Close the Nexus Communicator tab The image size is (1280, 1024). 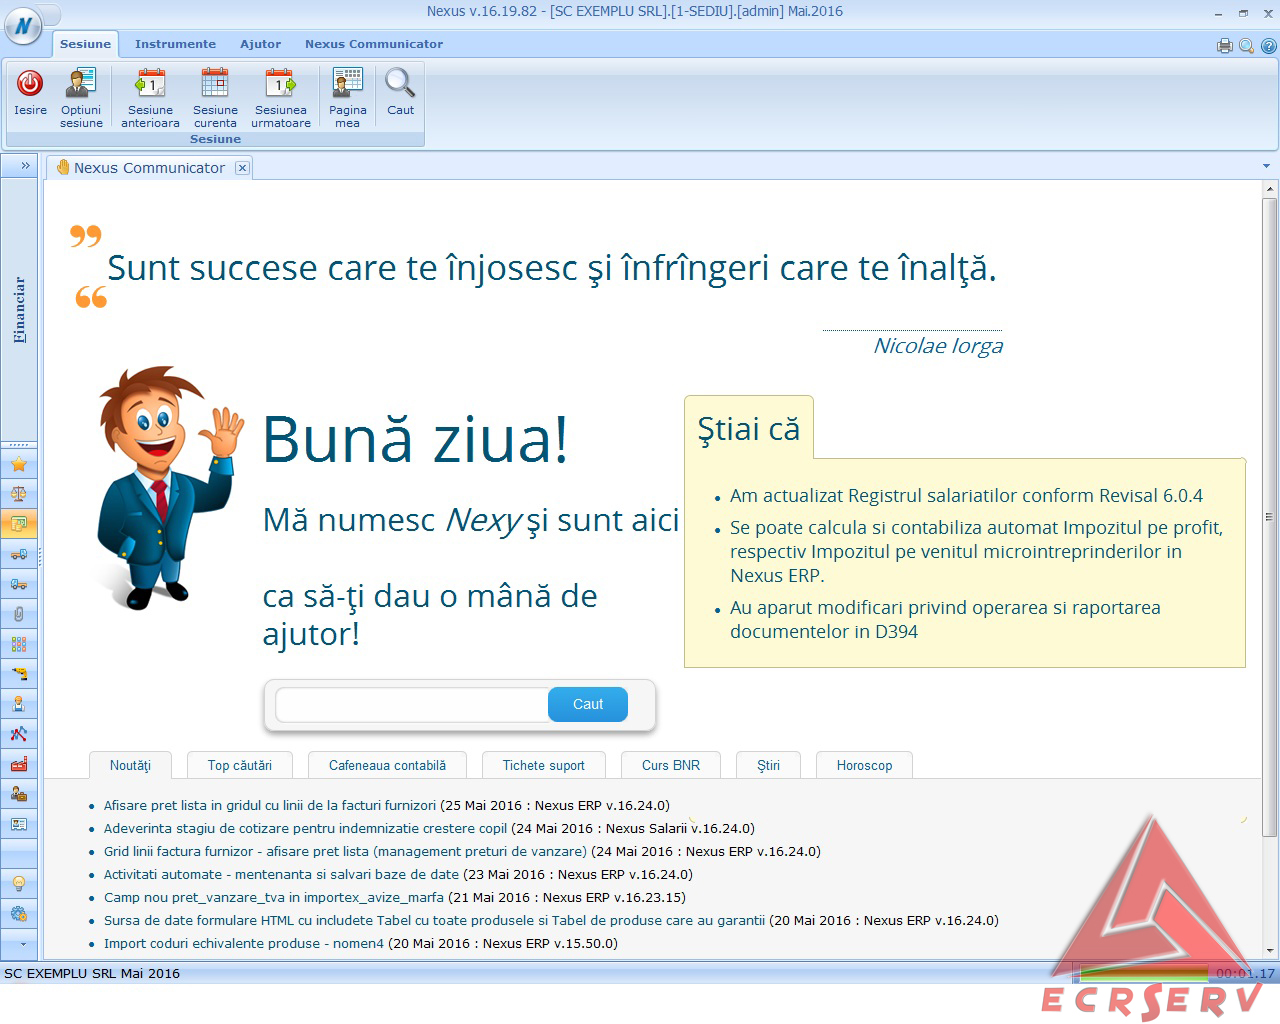242,168
